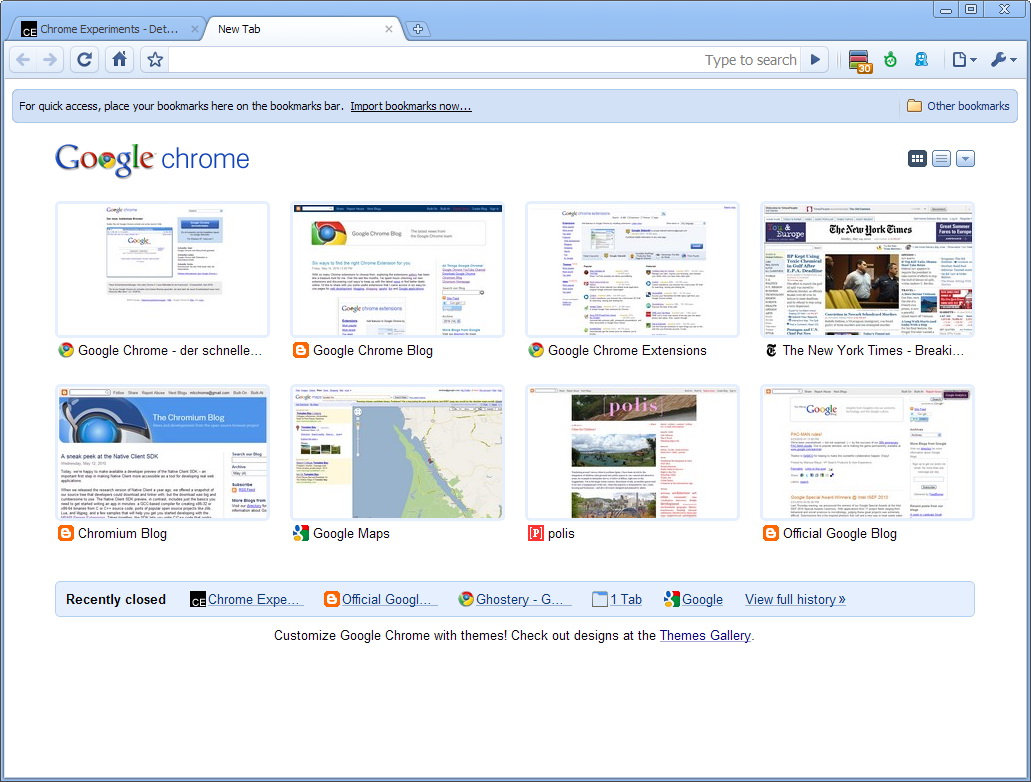Open the Google Maps thumbnail
The image size is (1031, 782).
tap(398, 452)
